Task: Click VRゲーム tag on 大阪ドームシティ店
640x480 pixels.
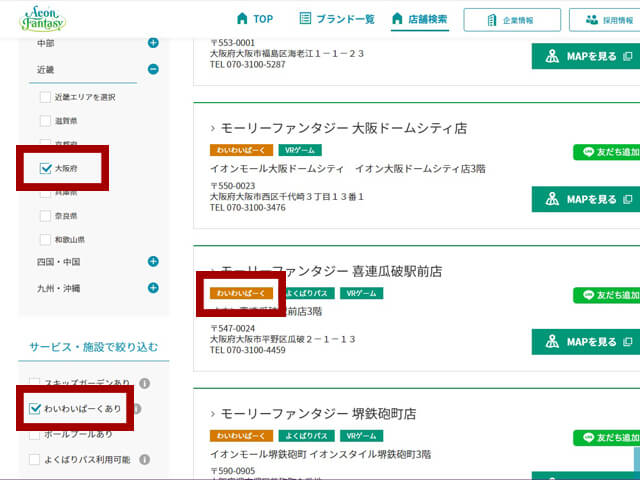Action: click(300, 150)
